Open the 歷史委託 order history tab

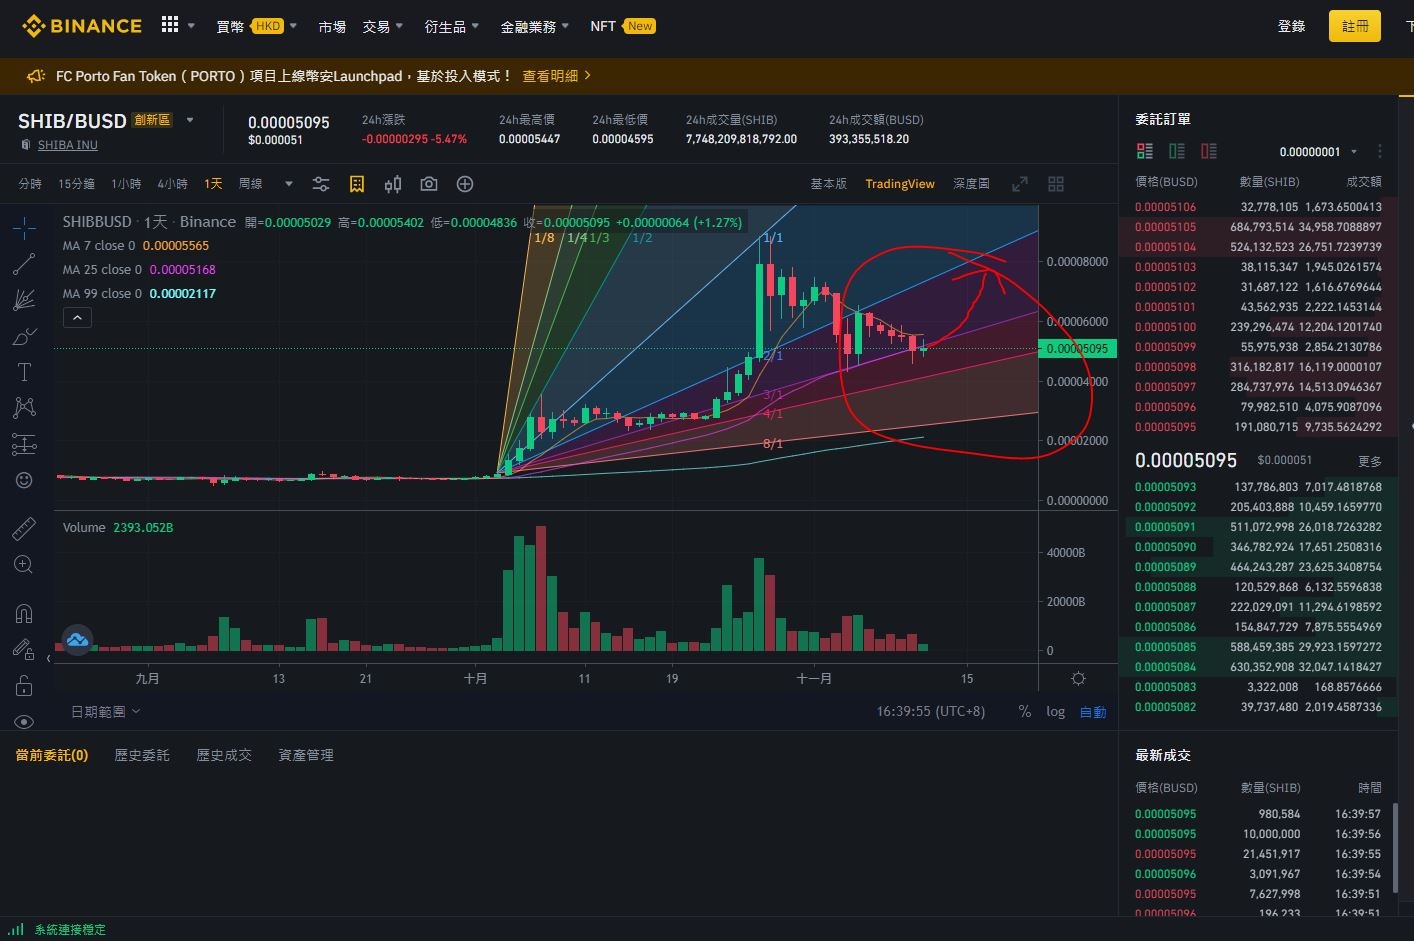(x=142, y=755)
